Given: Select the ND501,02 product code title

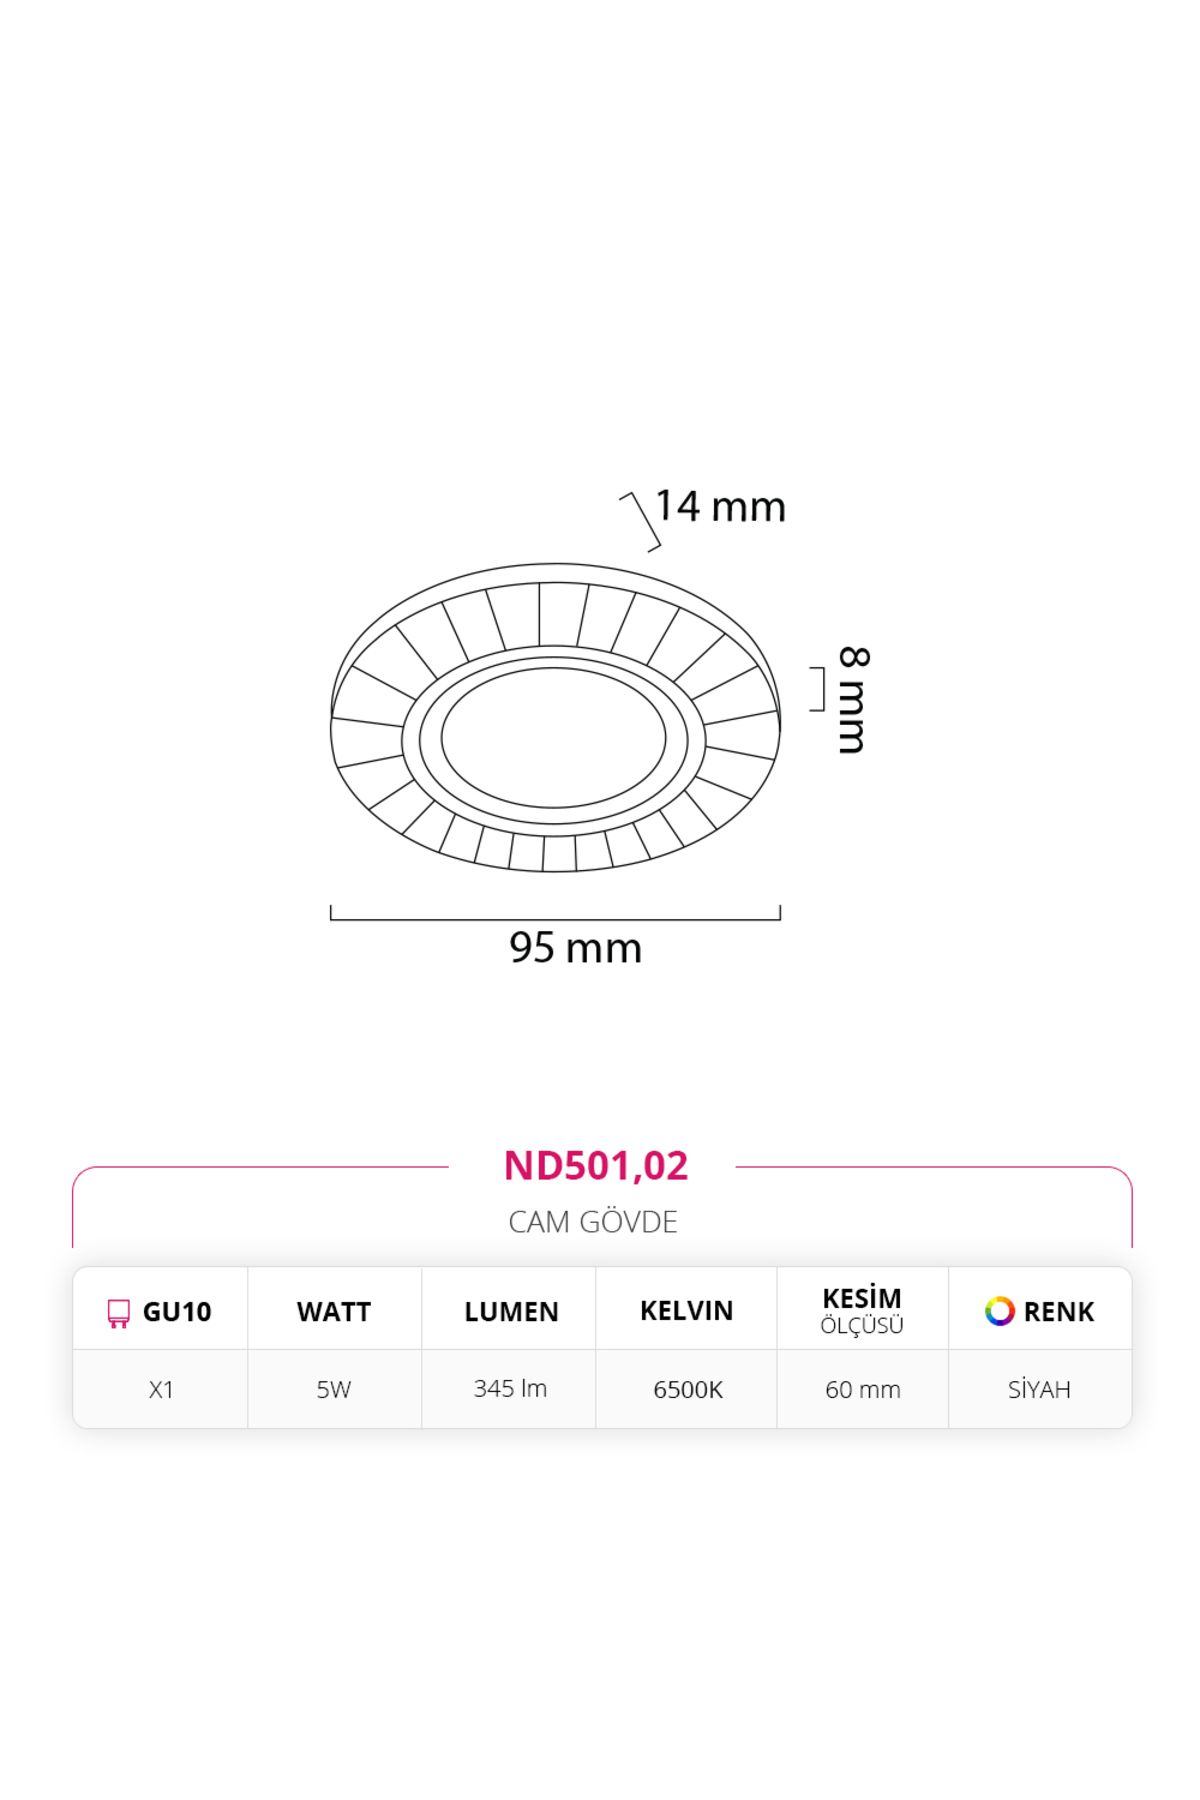Looking at the screenshot, I should tap(596, 1166).
